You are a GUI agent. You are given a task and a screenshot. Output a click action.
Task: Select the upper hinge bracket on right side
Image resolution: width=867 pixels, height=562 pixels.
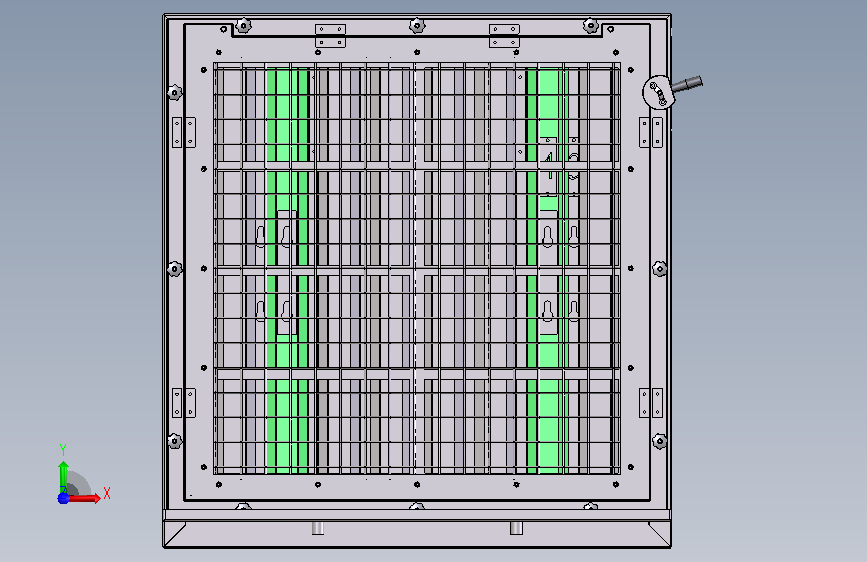[651, 132]
